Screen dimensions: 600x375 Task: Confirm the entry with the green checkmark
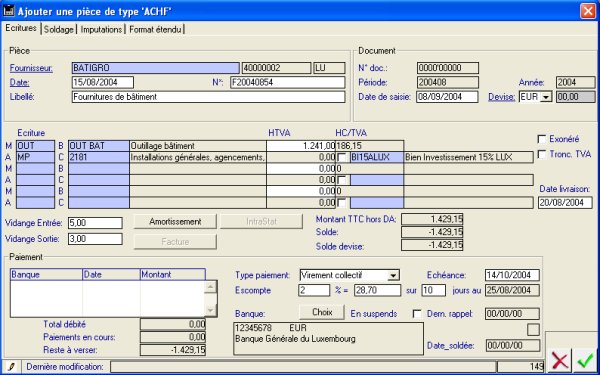pyautogui.click(x=585, y=361)
